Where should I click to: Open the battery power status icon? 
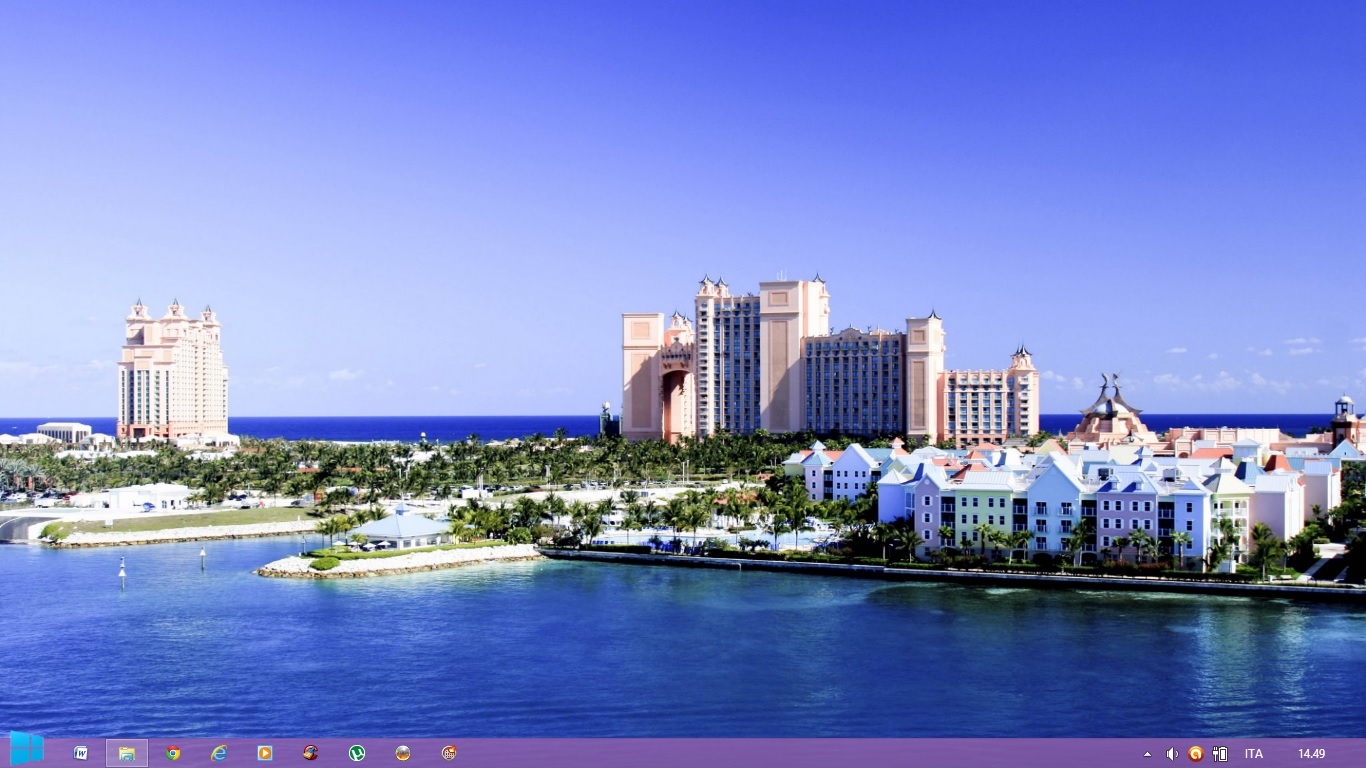(1220, 754)
